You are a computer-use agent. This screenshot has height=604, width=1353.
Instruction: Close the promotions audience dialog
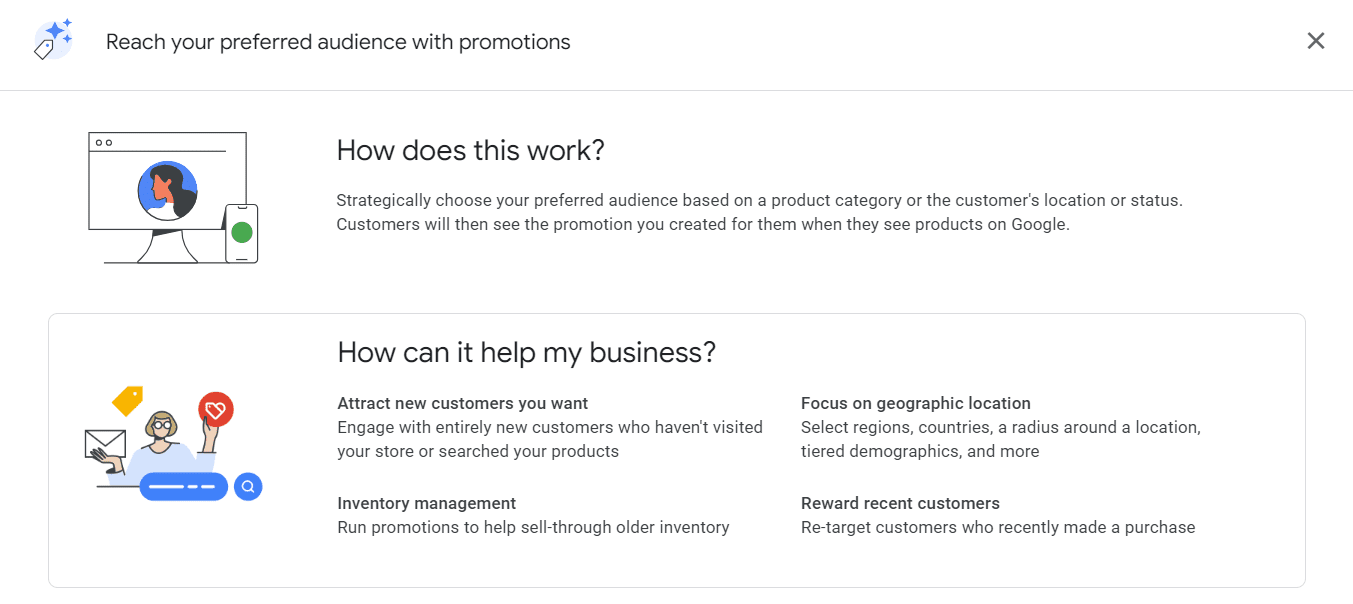coord(1316,41)
